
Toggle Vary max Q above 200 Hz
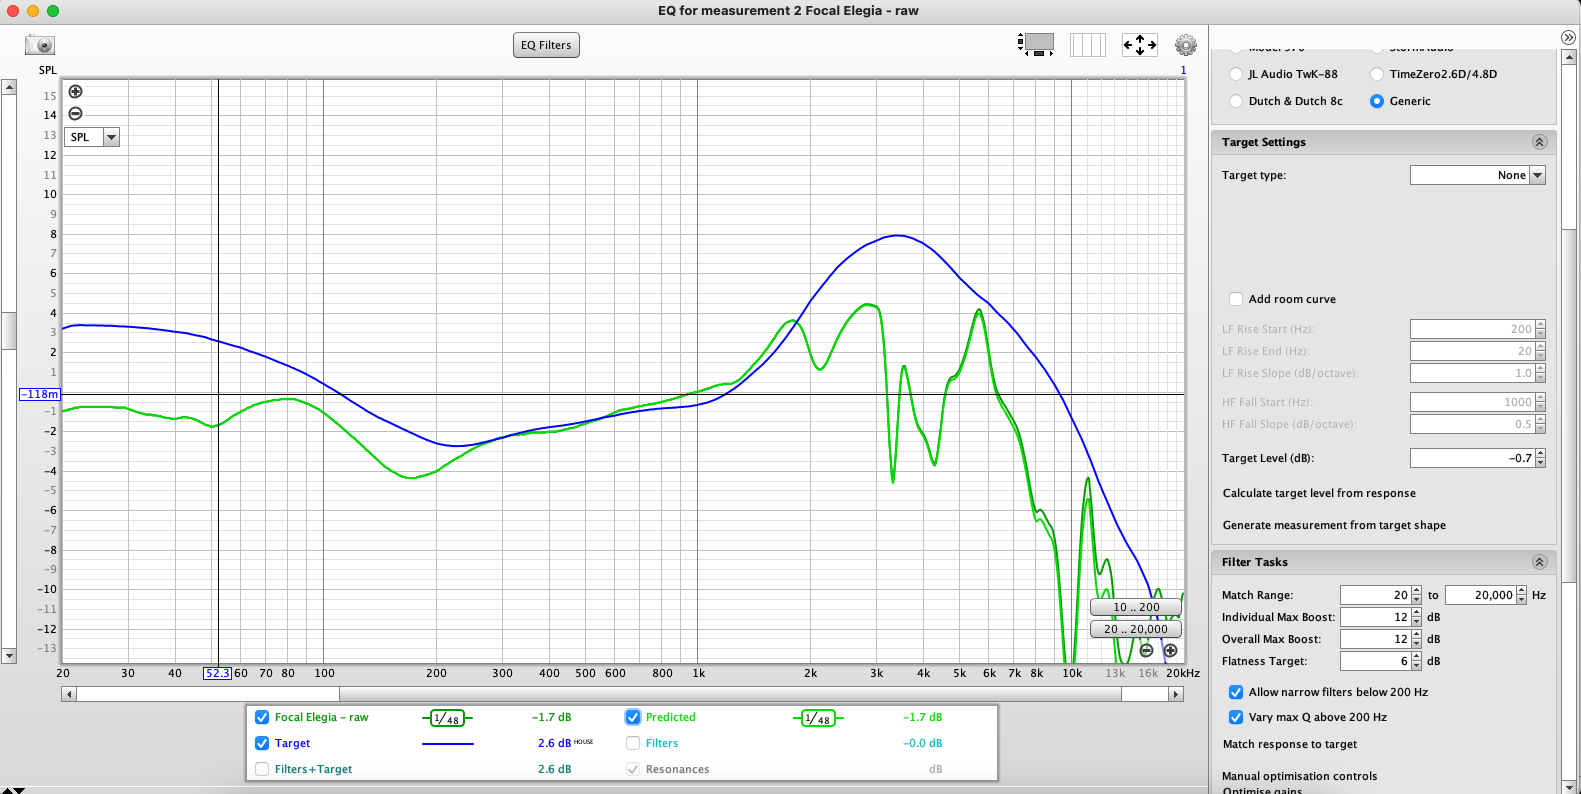pyautogui.click(x=1236, y=717)
